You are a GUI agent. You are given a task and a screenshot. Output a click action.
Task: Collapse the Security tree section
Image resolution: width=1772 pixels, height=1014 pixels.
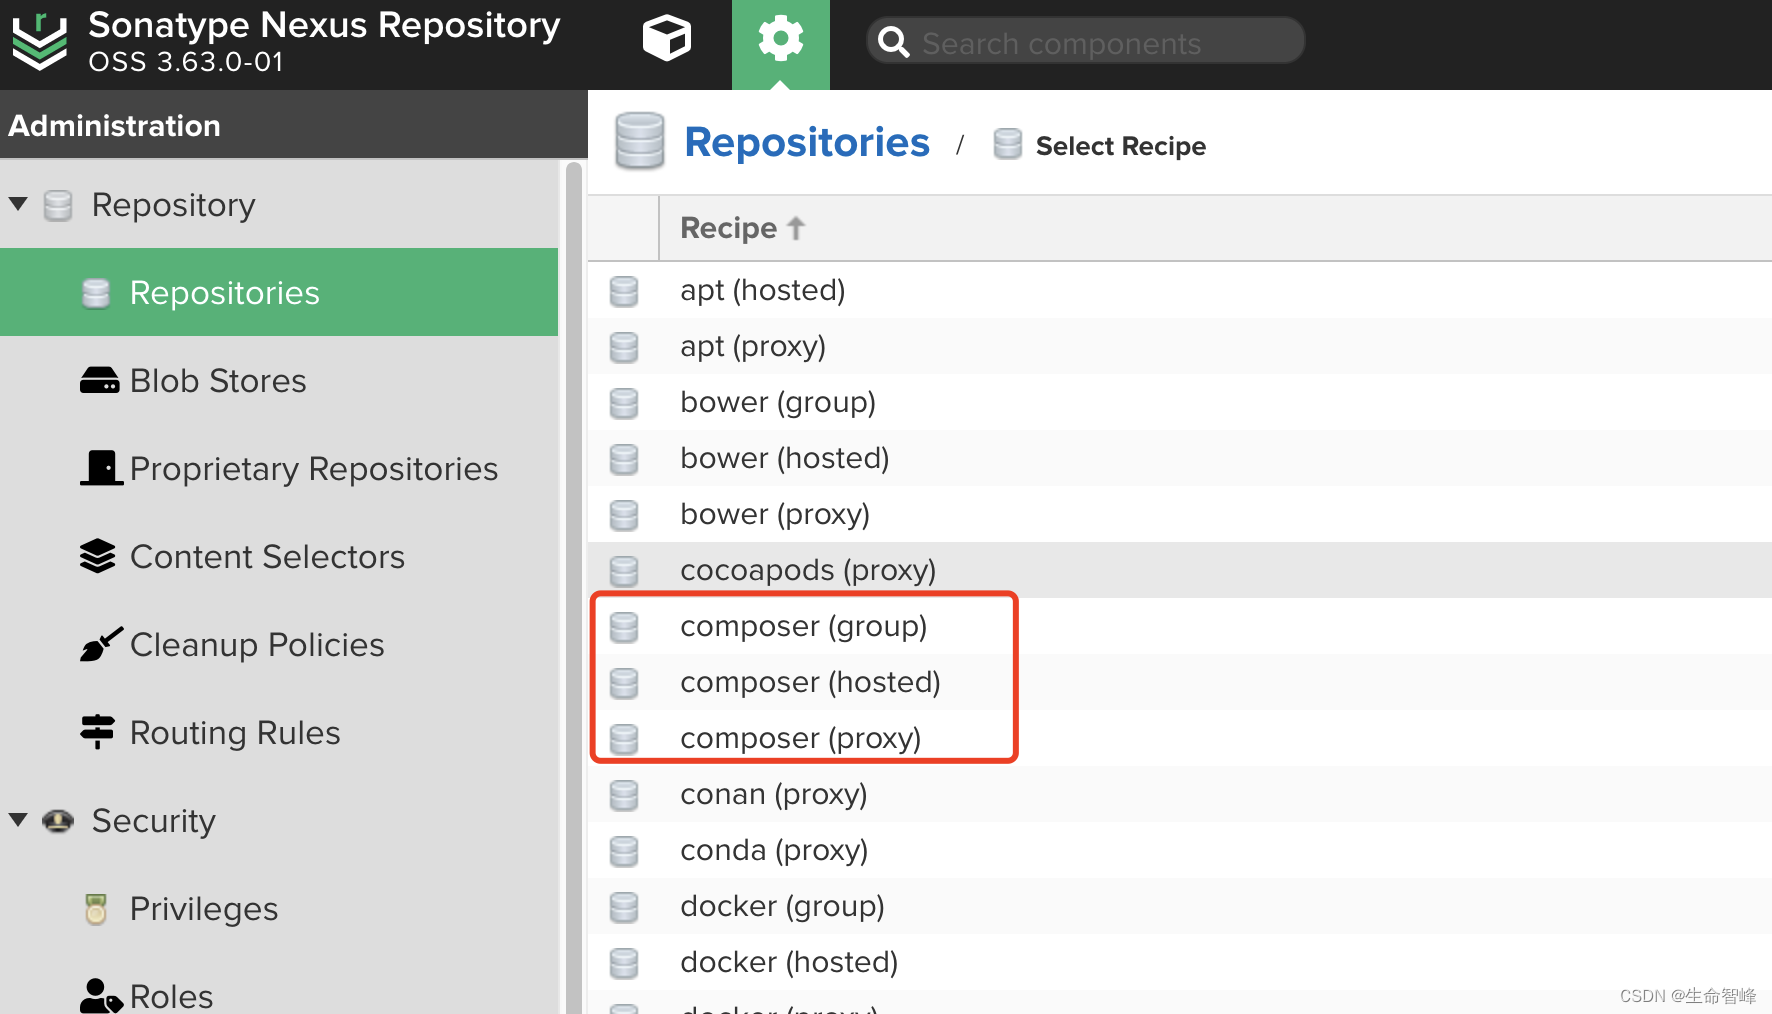coord(18,820)
